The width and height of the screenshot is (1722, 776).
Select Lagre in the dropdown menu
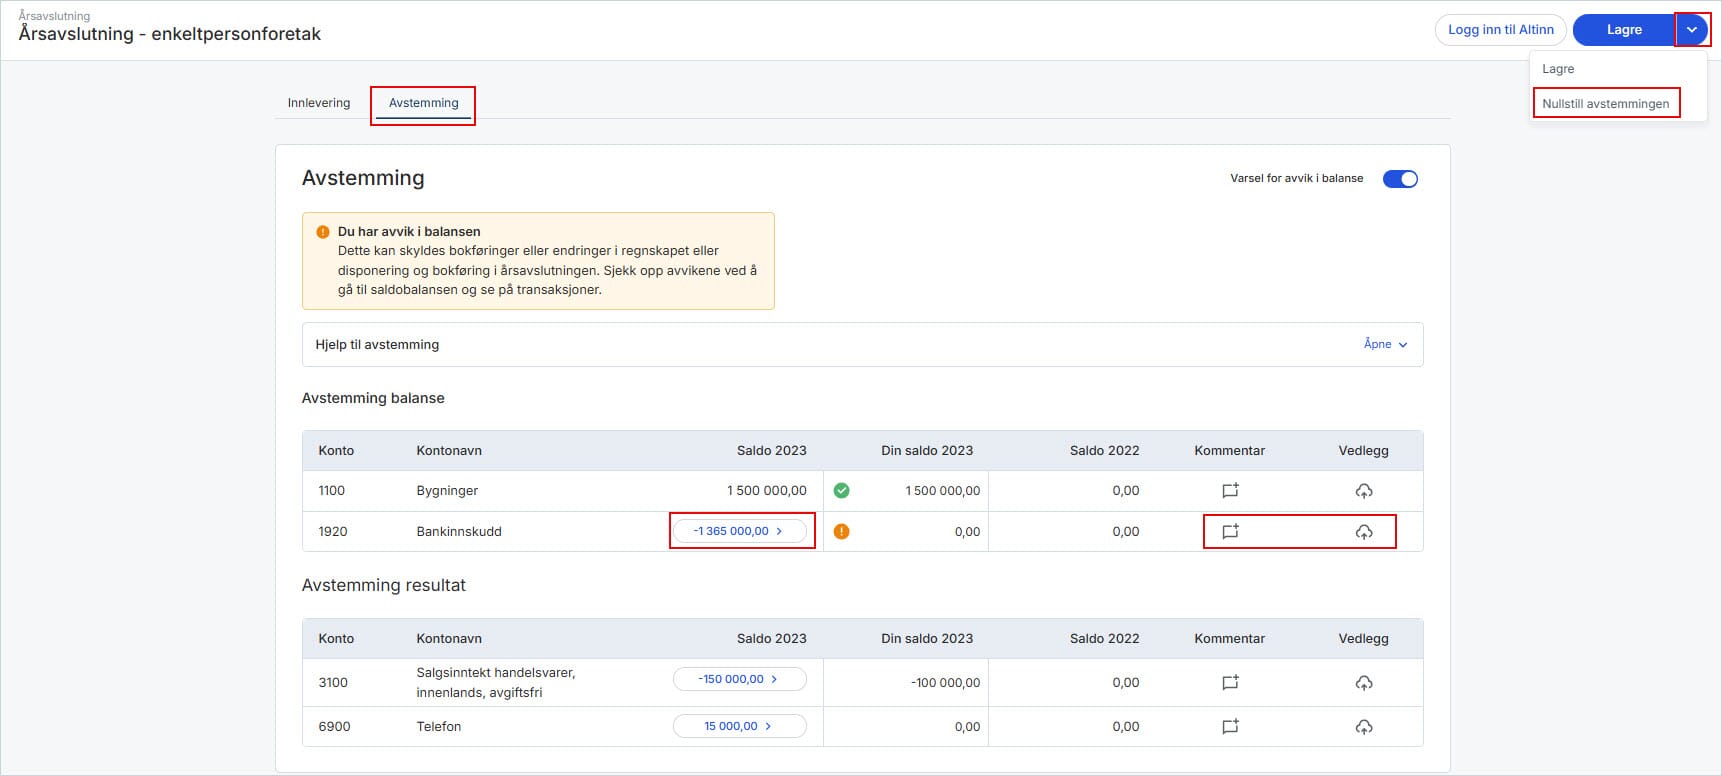1558,69
